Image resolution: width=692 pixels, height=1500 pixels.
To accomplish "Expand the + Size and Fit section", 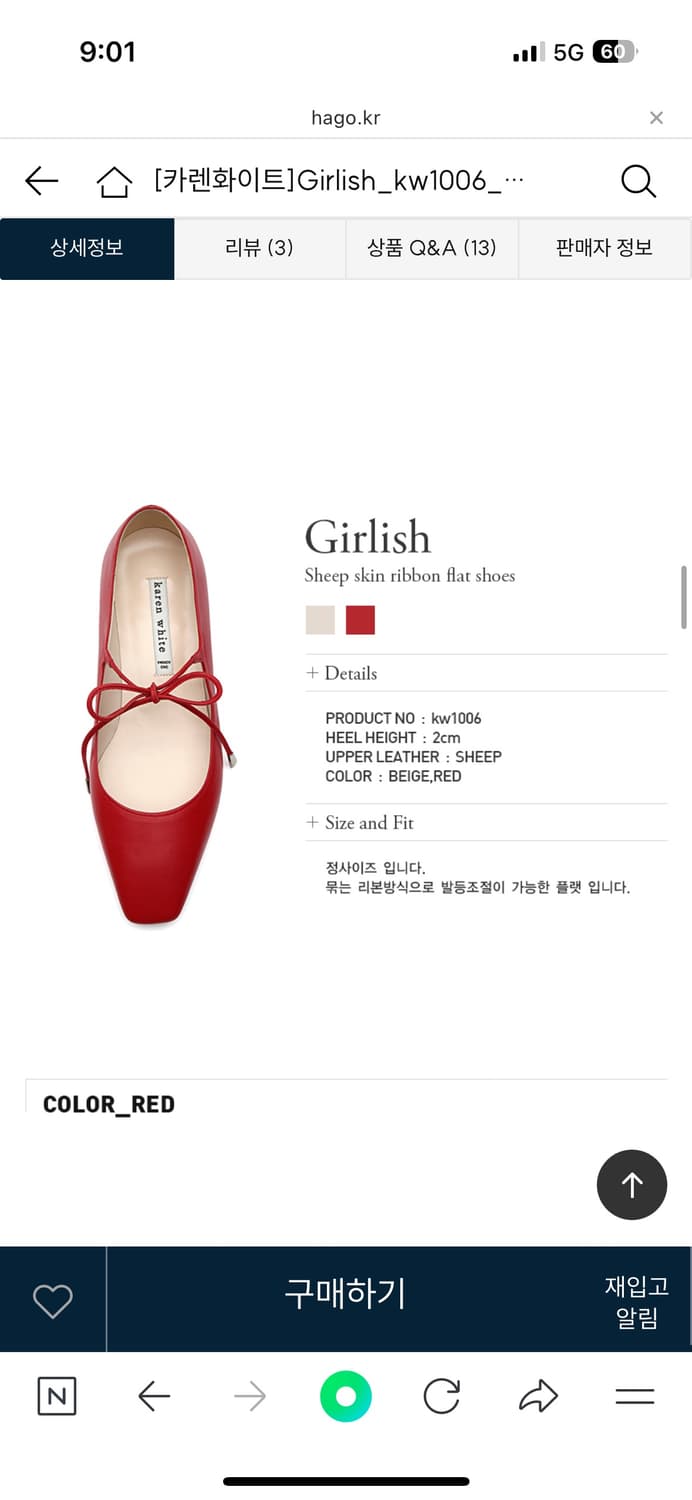I will tap(360, 823).
